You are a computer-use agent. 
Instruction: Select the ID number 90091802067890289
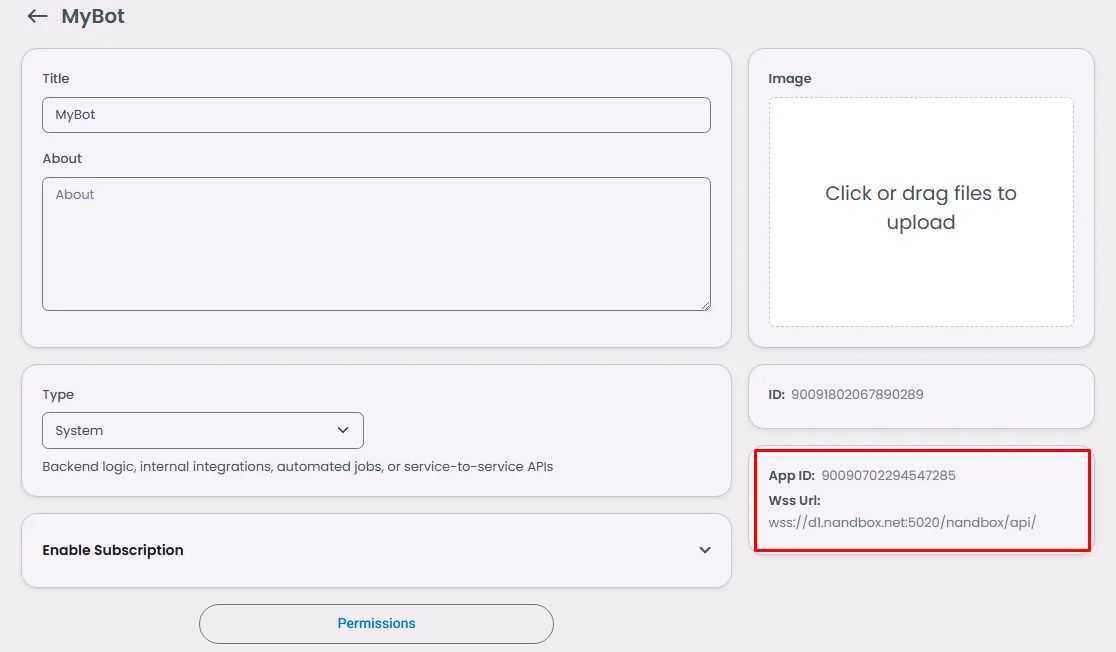[857, 394]
